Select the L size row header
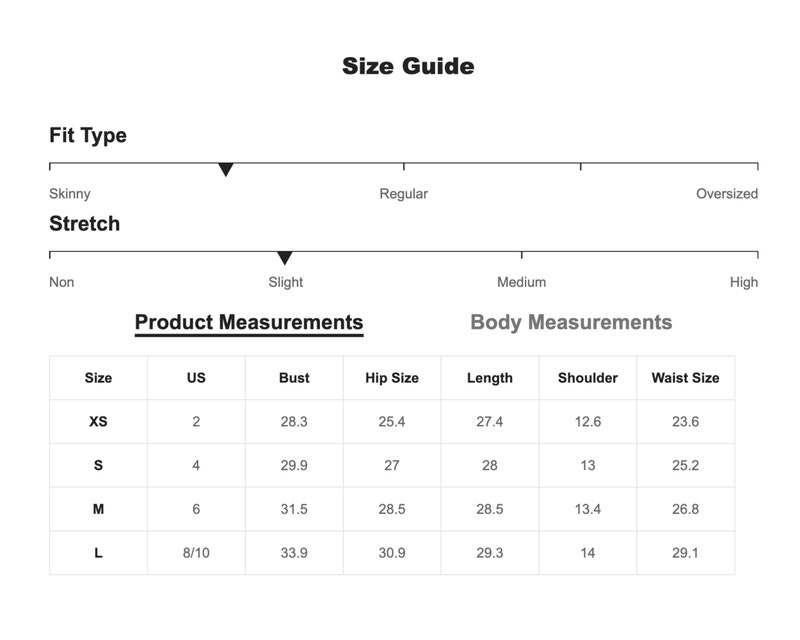This screenshot has height=640, width=800. (x=98, y=553)
